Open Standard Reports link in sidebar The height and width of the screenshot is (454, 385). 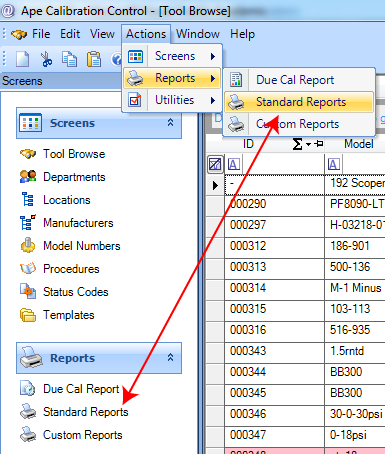click(86, 412)
